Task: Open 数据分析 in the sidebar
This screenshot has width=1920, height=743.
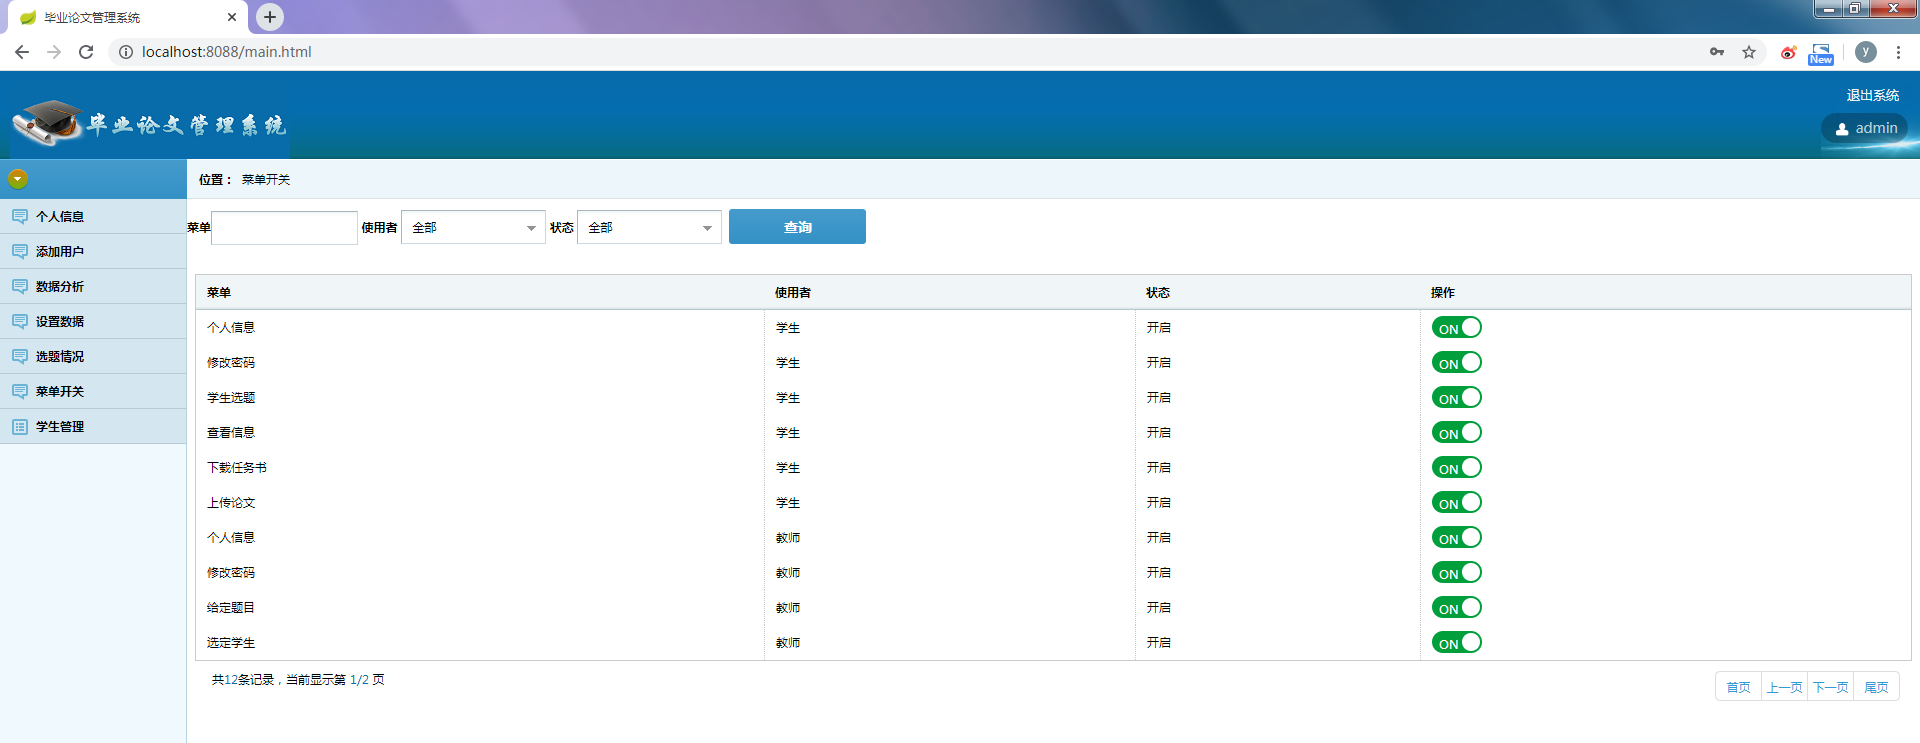Action: 60,287
